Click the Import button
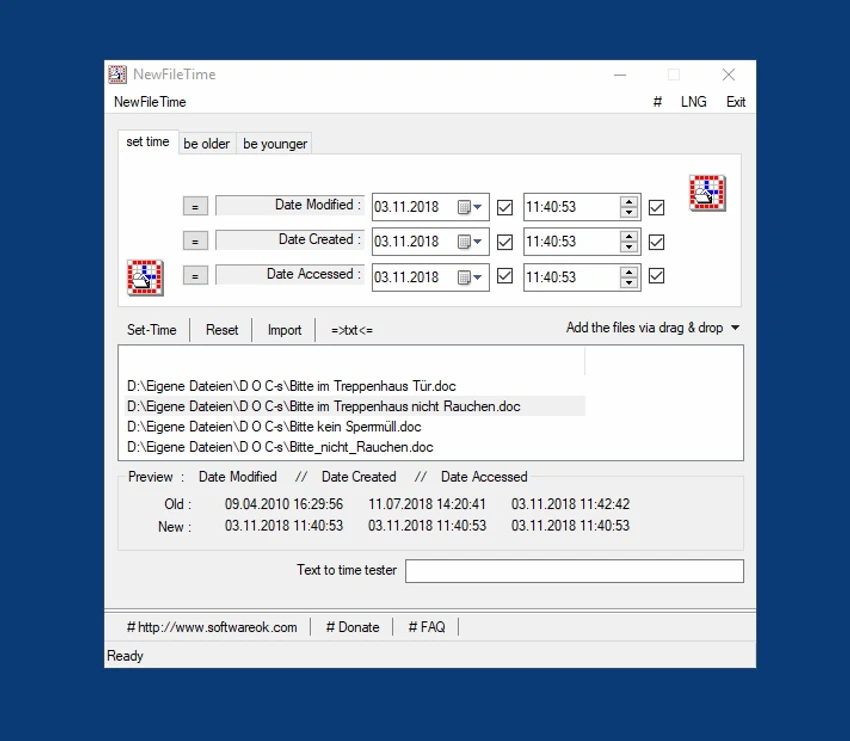The height and width of the screenshot is (741, 850). coord(285,330)
